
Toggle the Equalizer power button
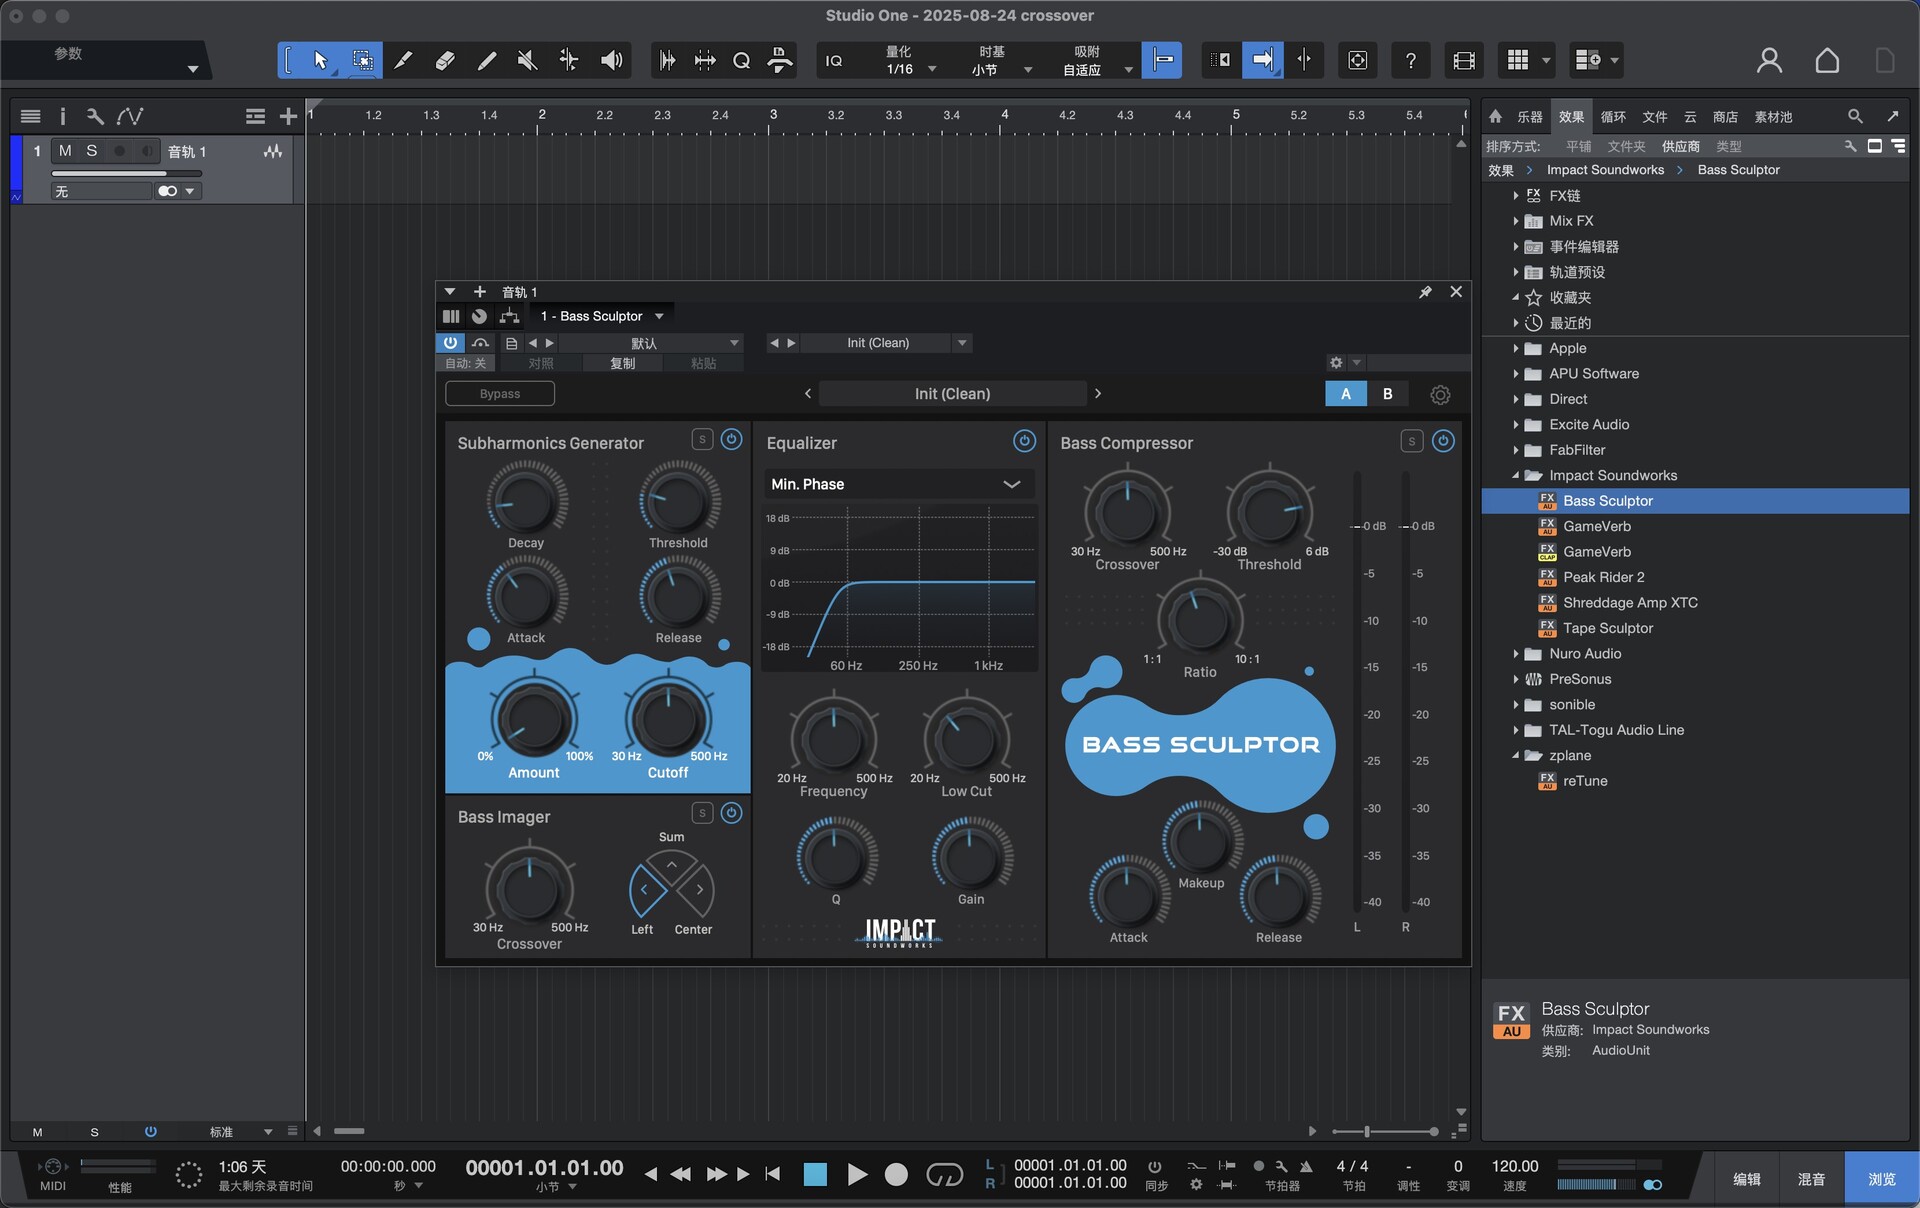[1024, 441]
